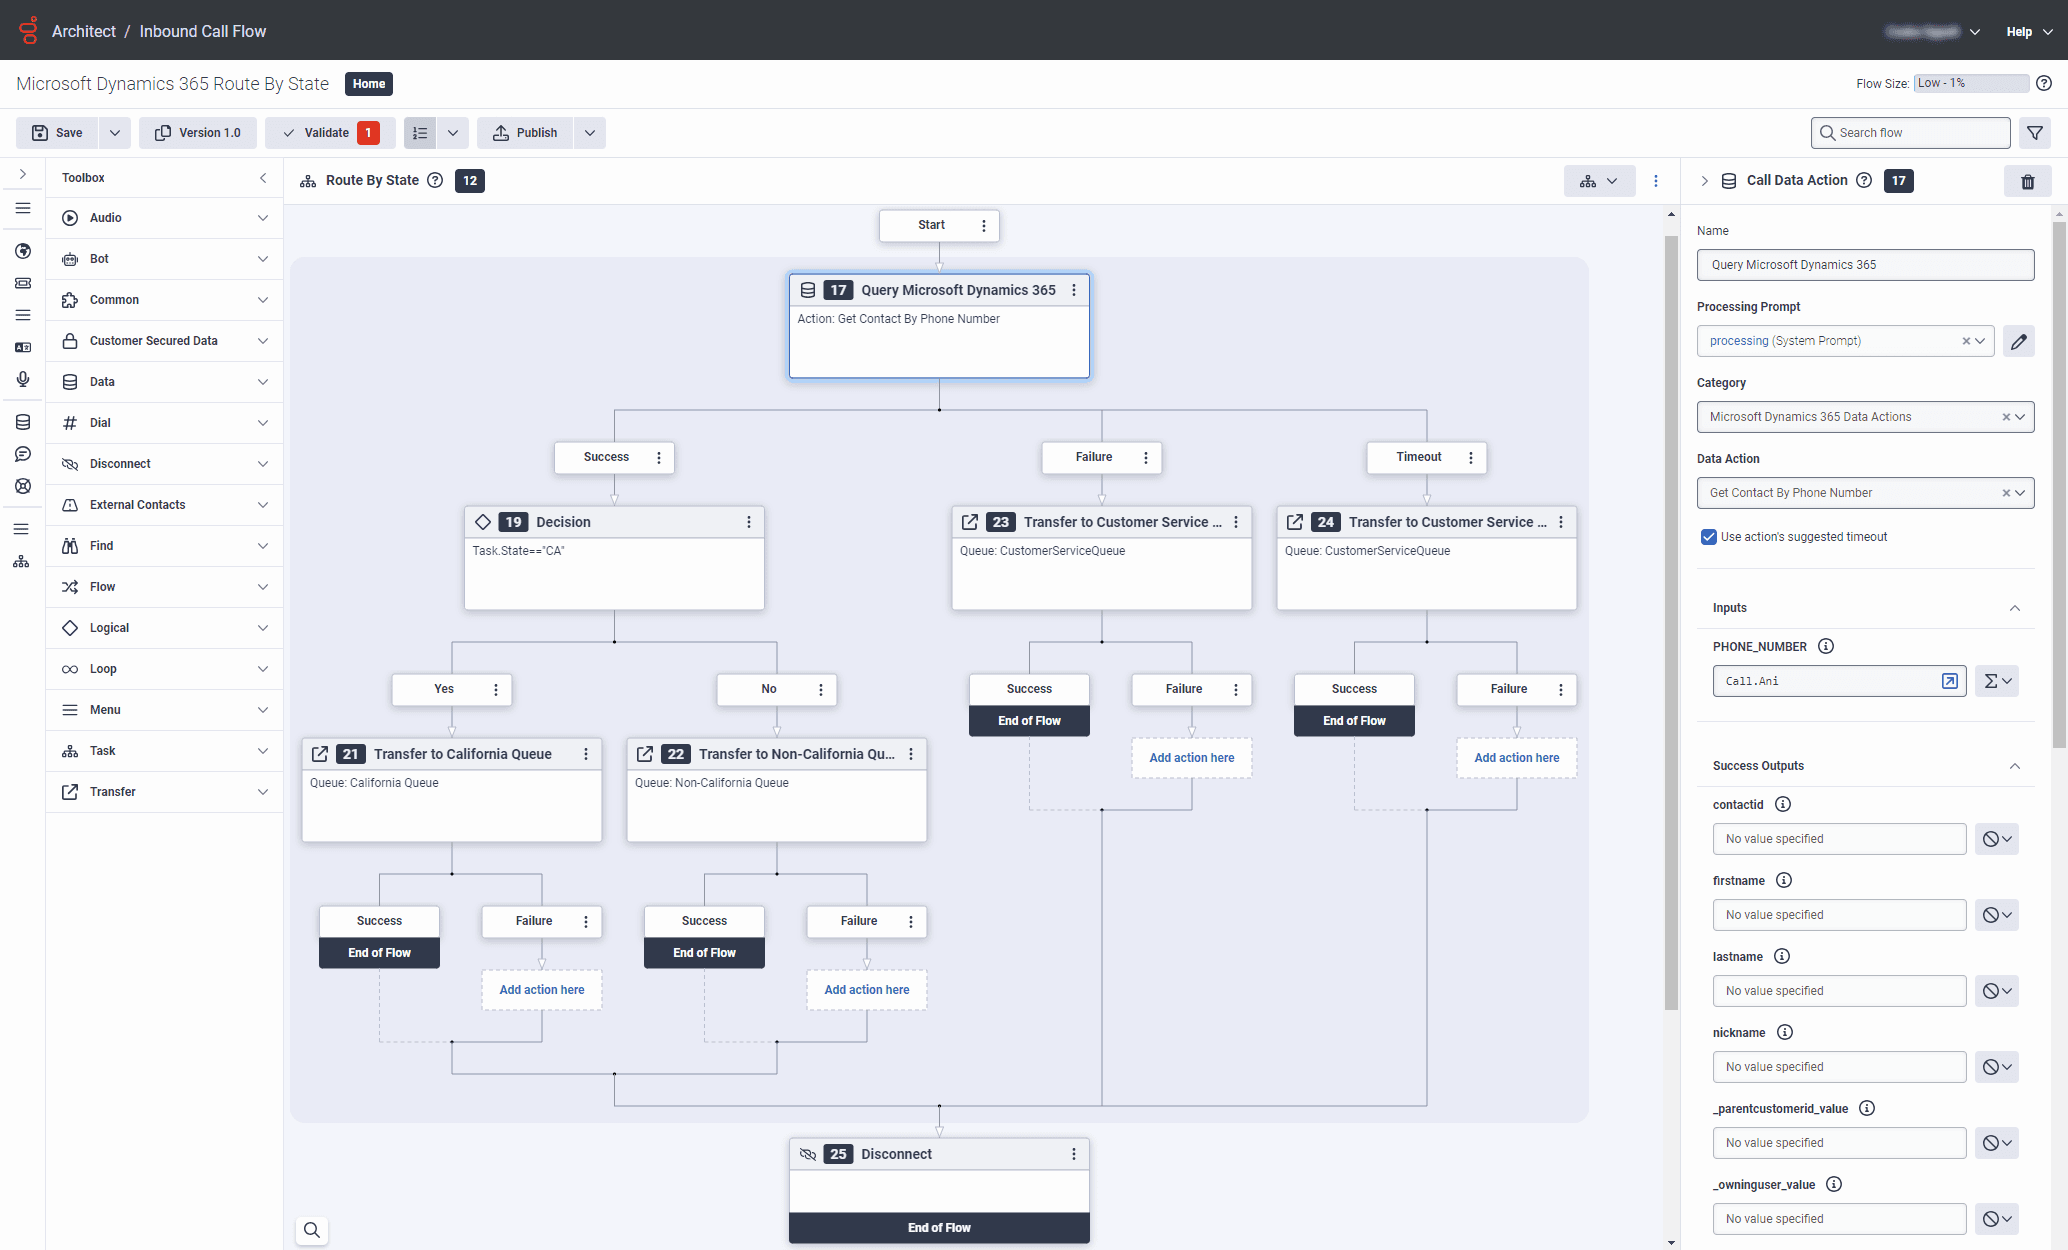This screenshot has width=2068, height=1250.
Task: Uncheck Use action's suggested timeout
Action: click(1709, 537)
